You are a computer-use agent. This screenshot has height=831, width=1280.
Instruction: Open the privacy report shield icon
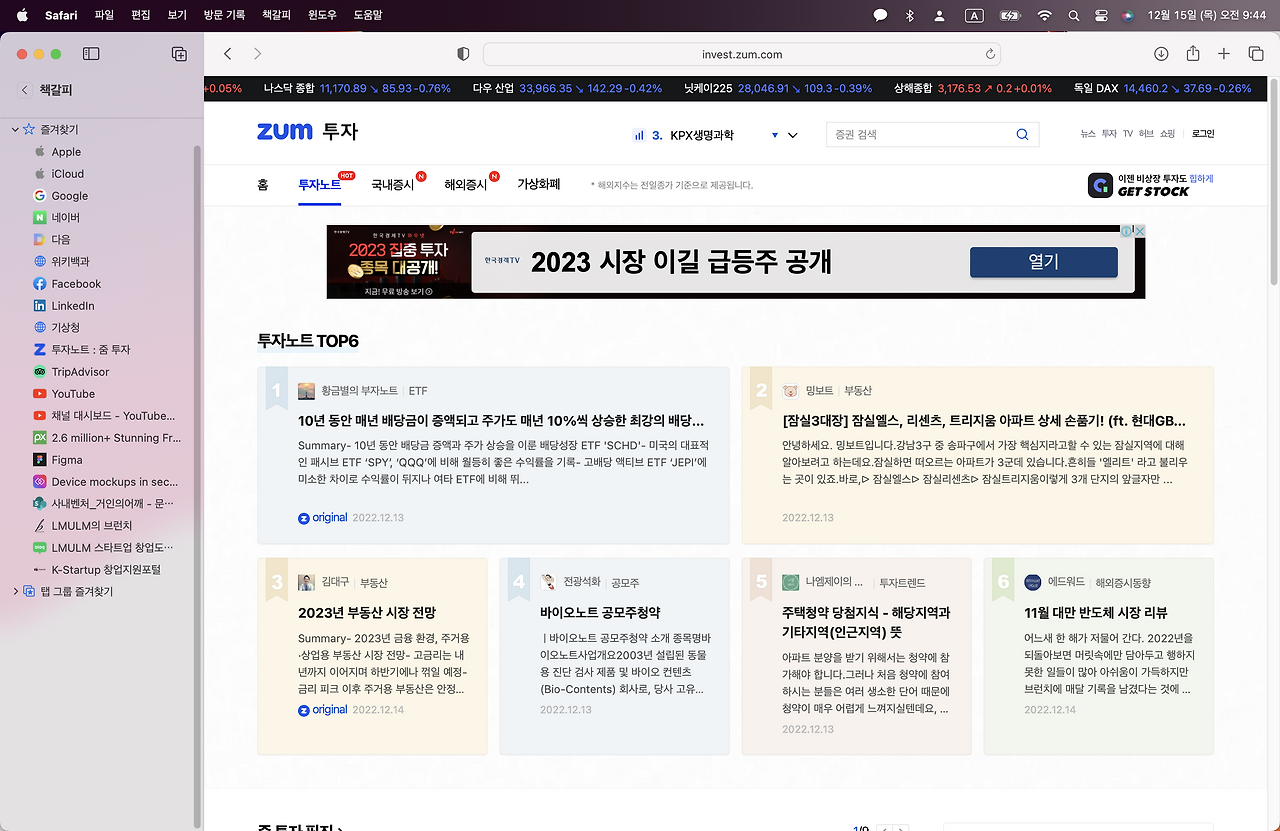click(x=463, y=54)
